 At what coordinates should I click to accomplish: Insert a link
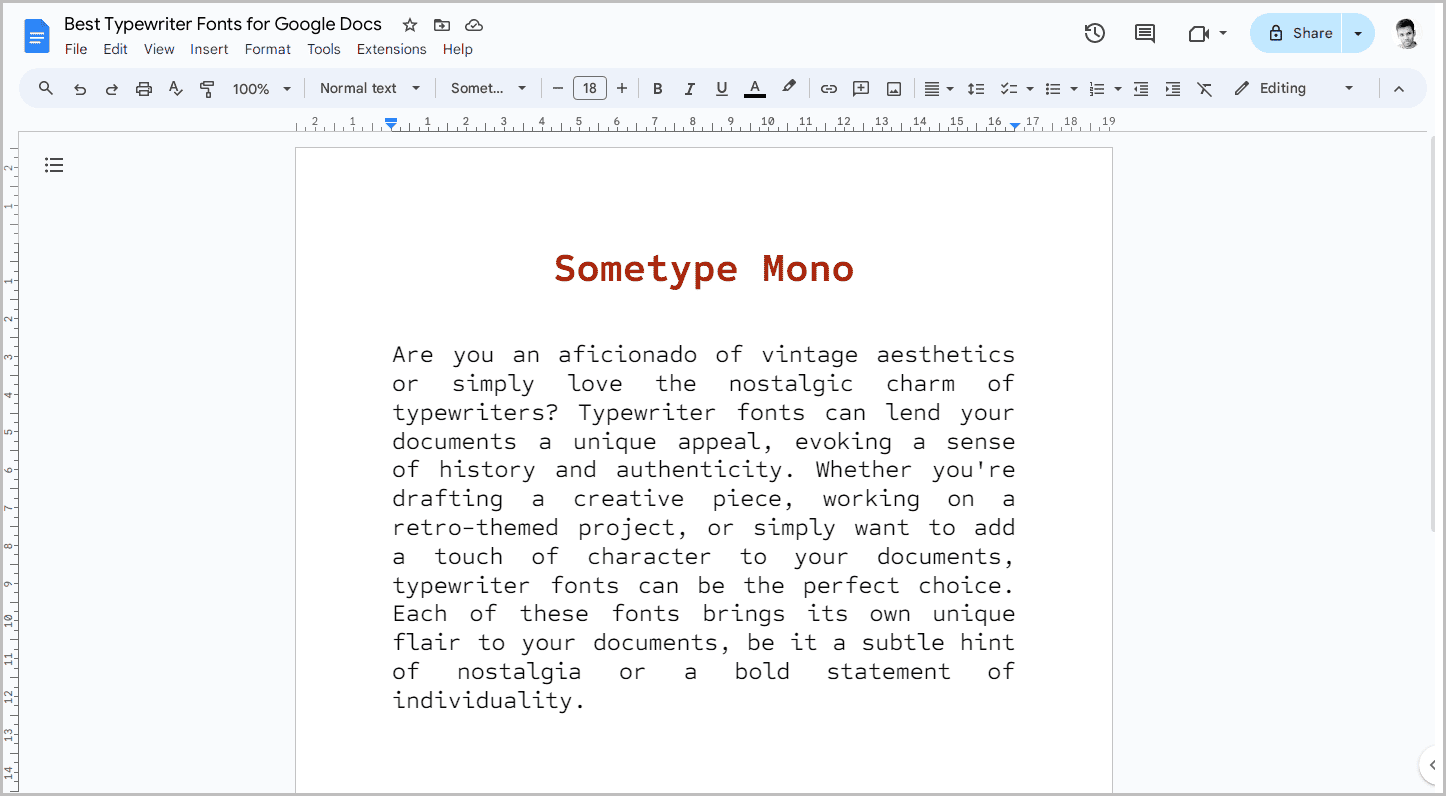[x=829, y=89]
